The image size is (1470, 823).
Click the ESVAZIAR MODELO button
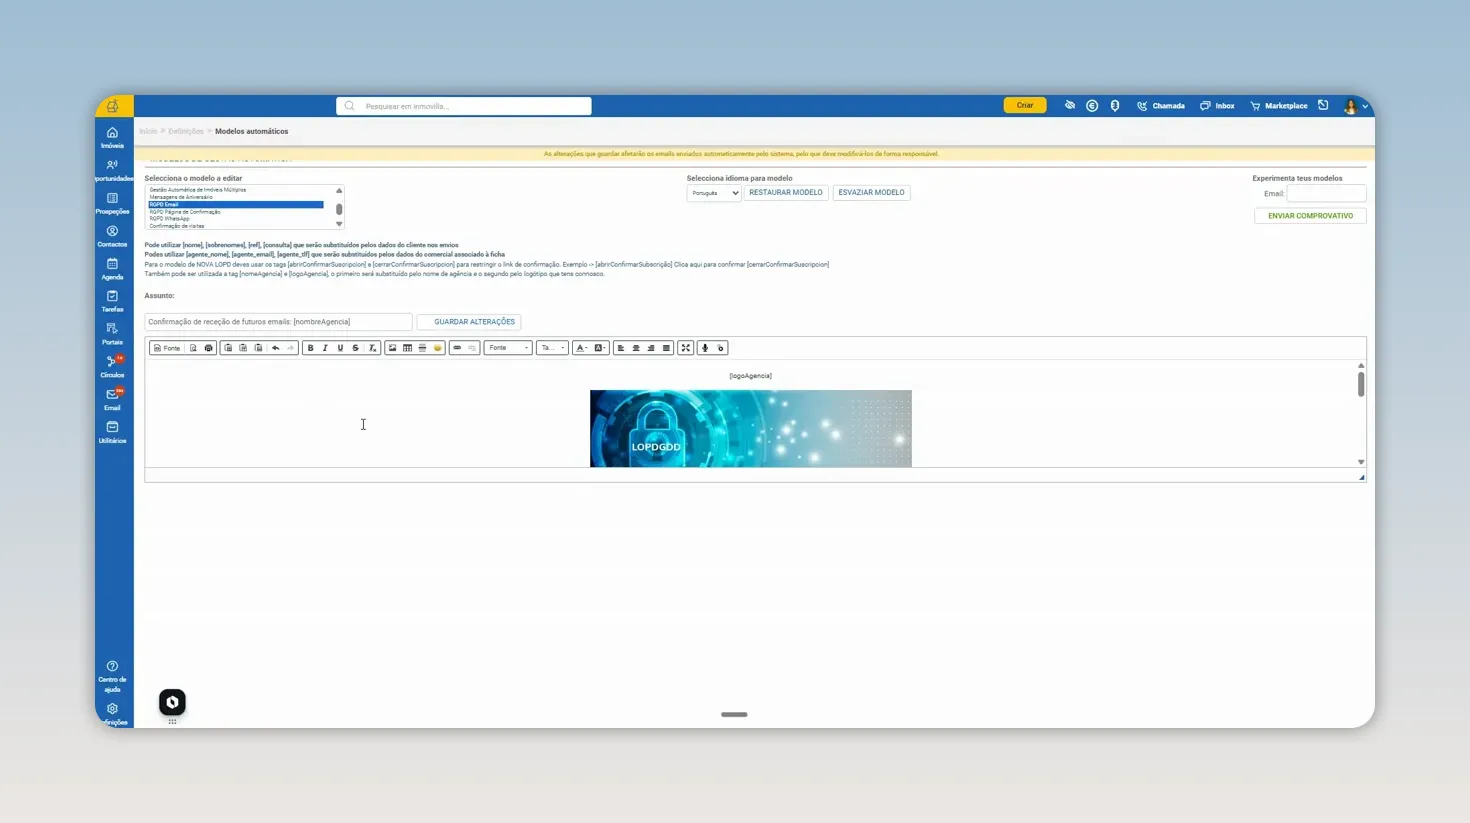[x=871, y=193]
